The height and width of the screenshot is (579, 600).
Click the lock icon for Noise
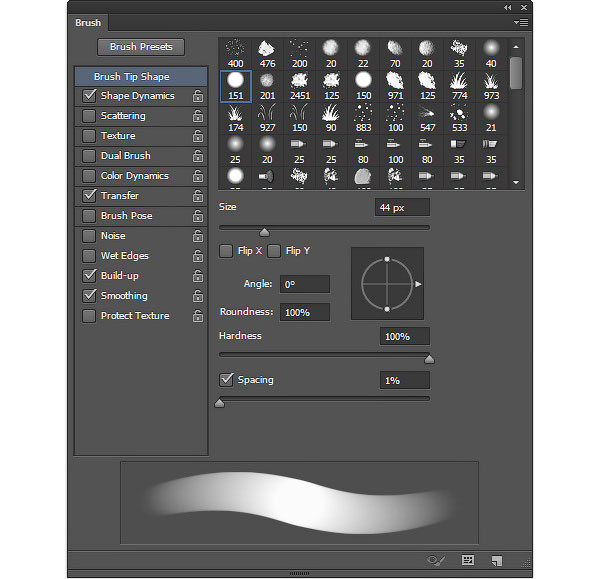pos(198,236)
